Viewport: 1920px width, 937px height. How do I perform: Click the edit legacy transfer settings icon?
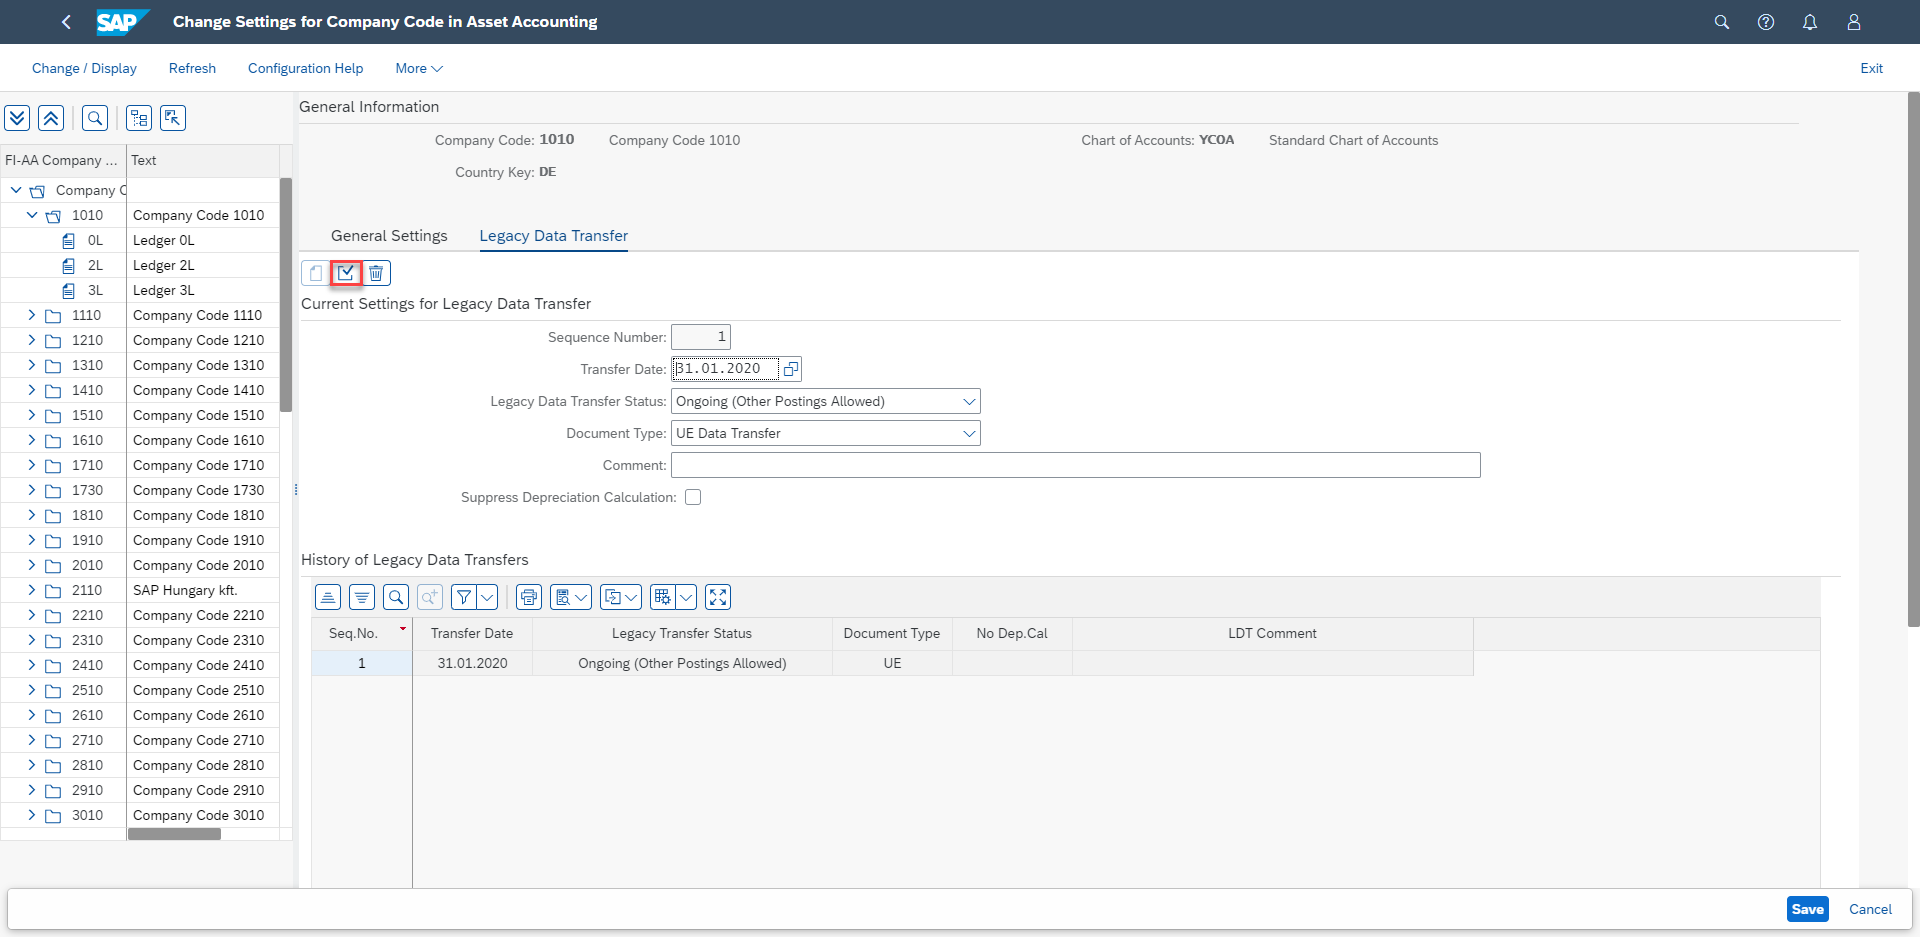click(346, 273)
